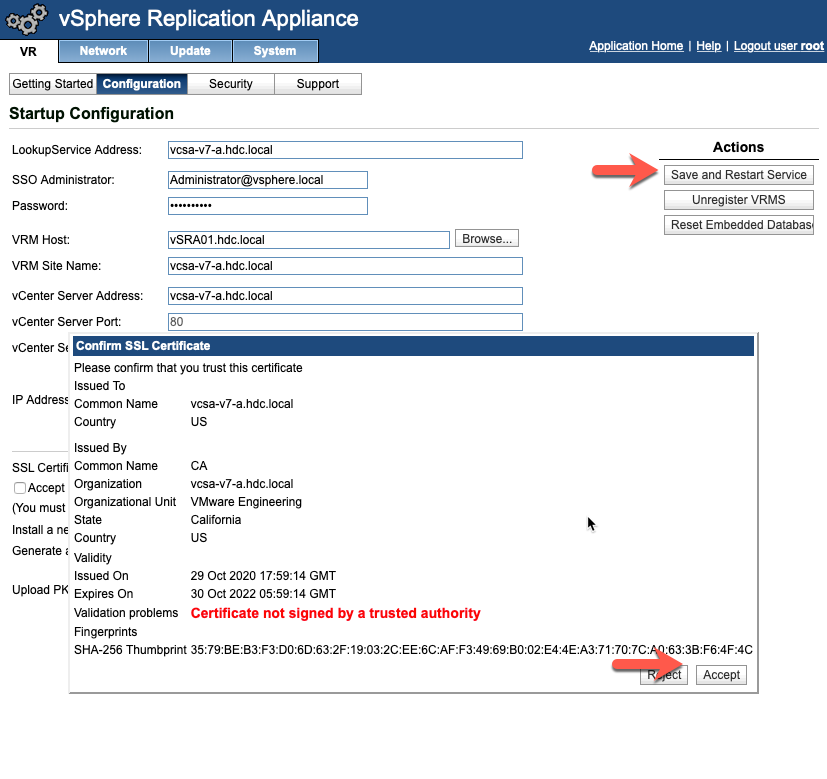The width and height of the screenshot is (827, 779).
Task: Focus the VRM Site Name field
Action: [x=345, y=266]
